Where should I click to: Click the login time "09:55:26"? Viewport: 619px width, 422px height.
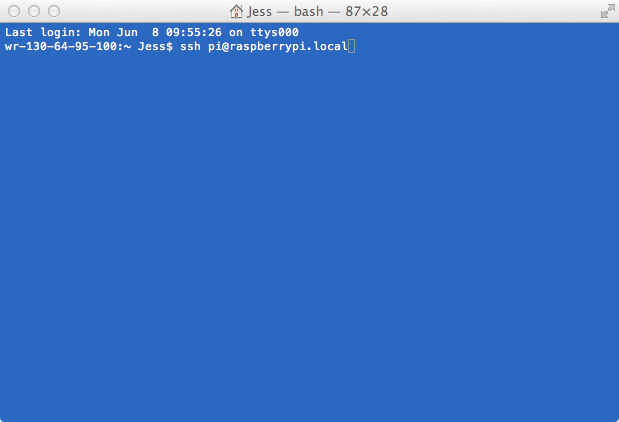pos(194,32)
